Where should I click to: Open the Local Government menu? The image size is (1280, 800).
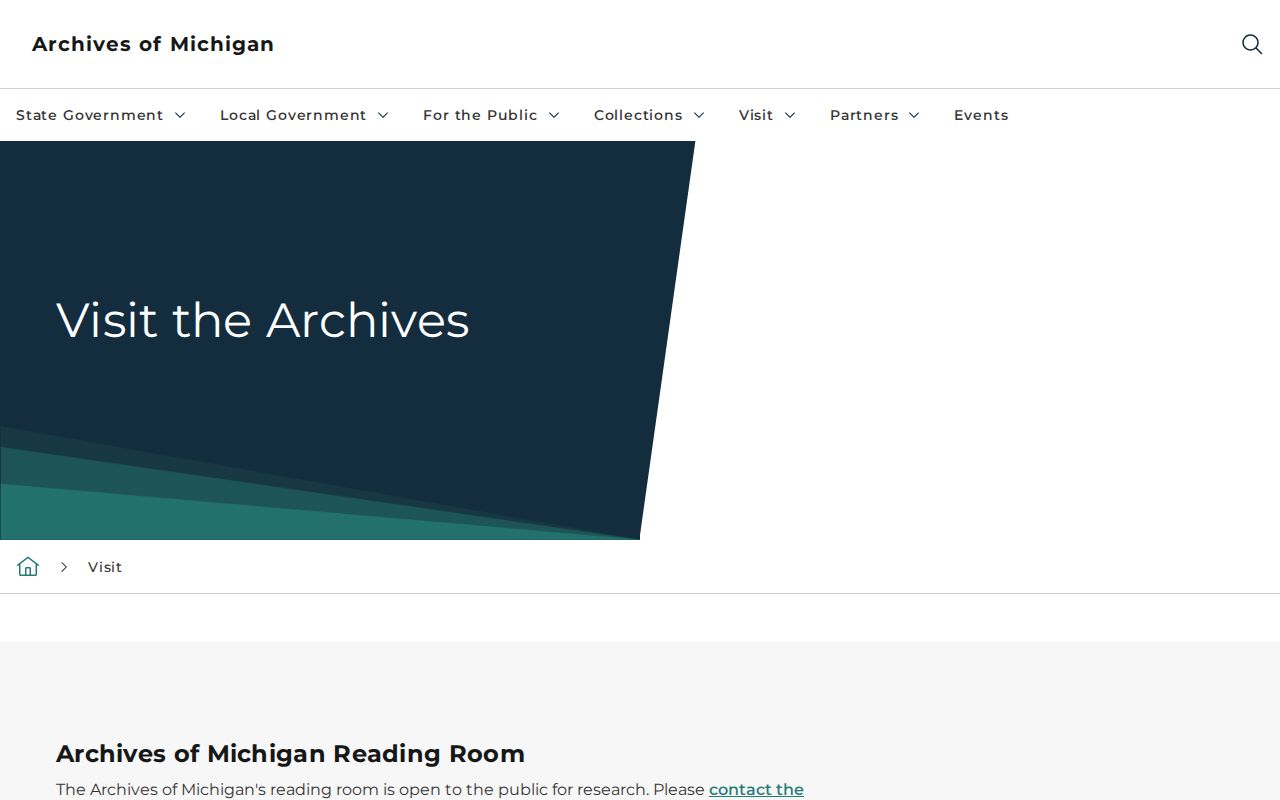(293, 115)
